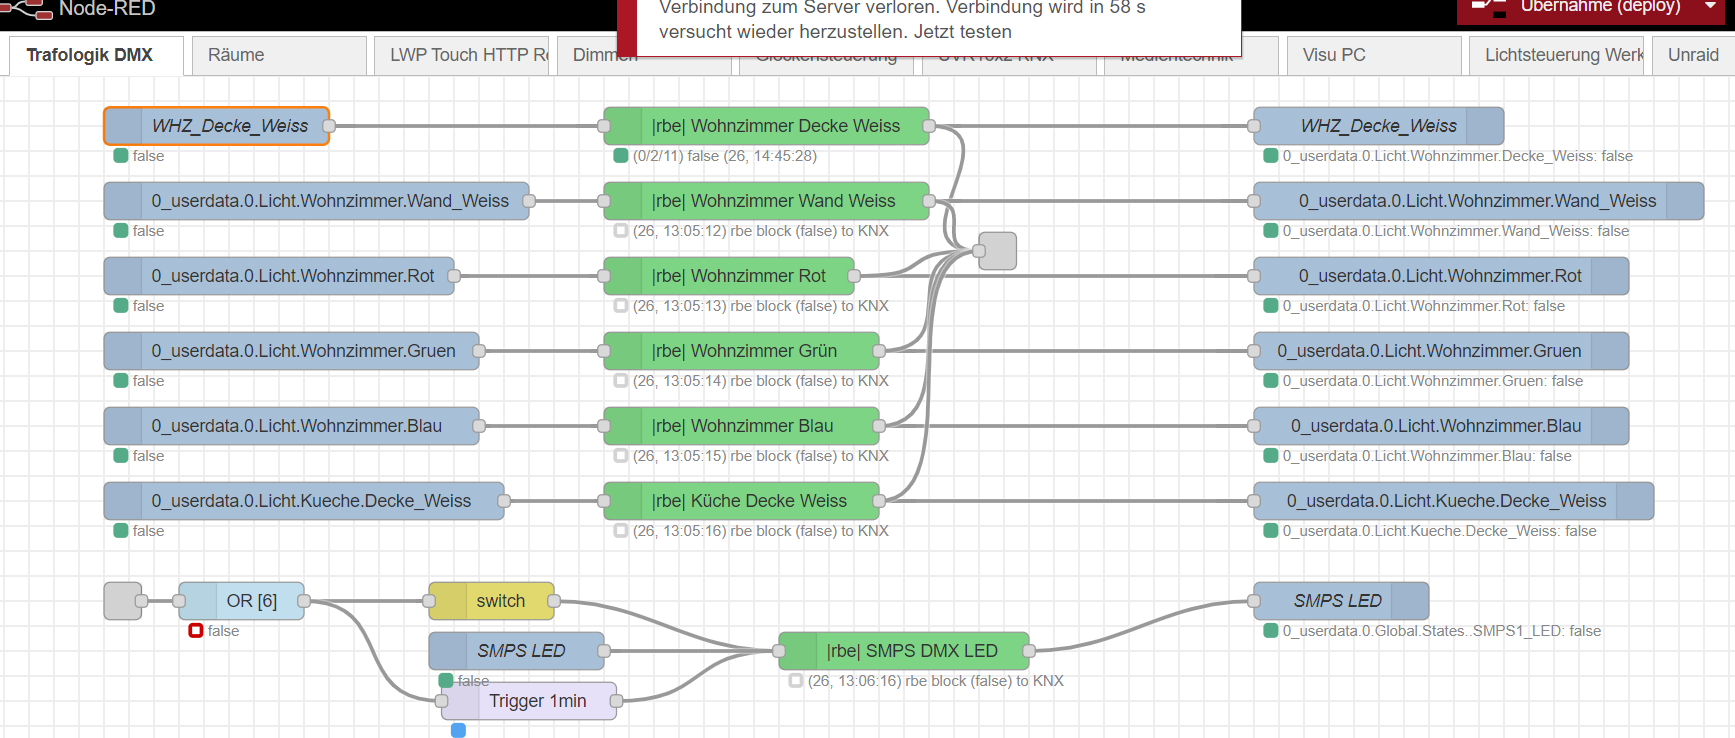Click icon of left Wohnzimmer.Rot input node
The image size is (1735, 738).
pyautogui.click(x=123, y=276)
